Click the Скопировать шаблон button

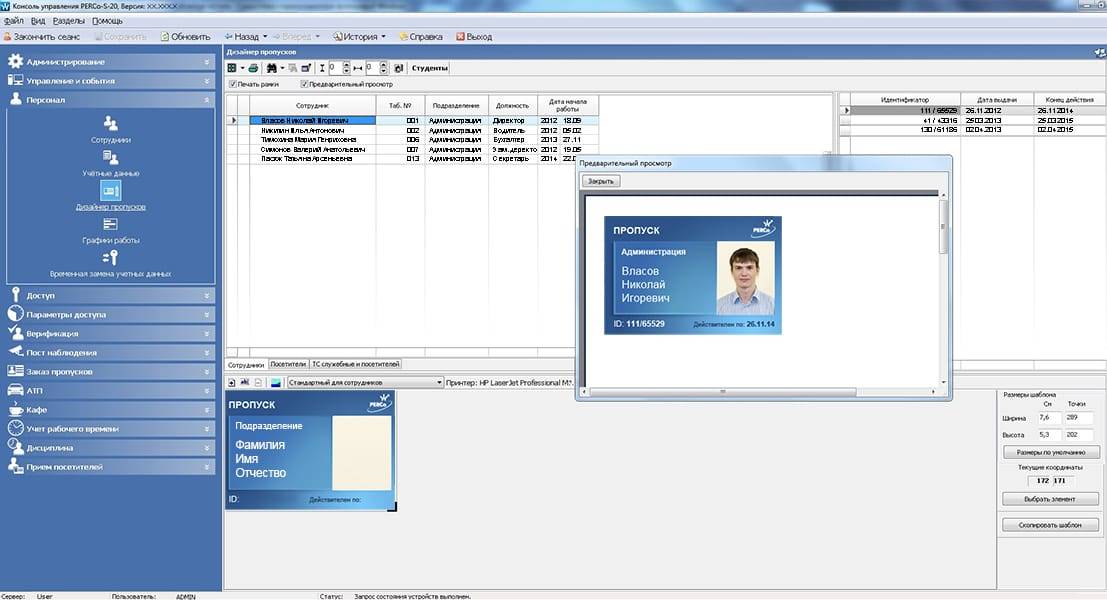1050,524
